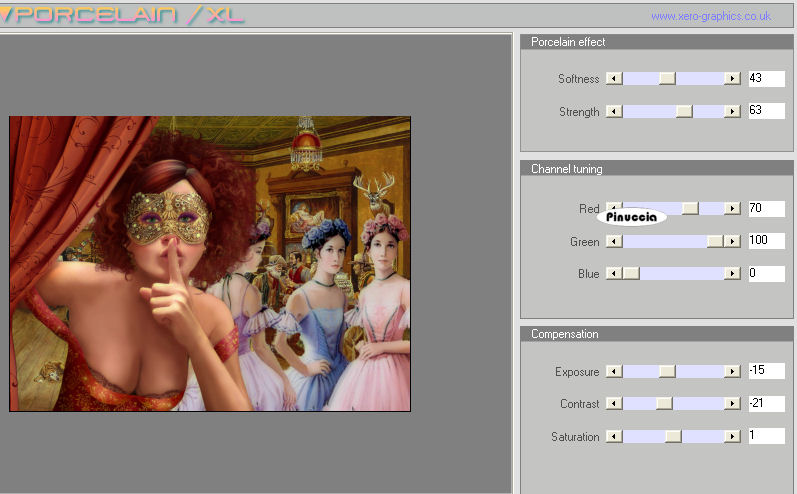Click the Contrast value field showing -21
This screenshot has width=797, height=494.
pos(767,404)
